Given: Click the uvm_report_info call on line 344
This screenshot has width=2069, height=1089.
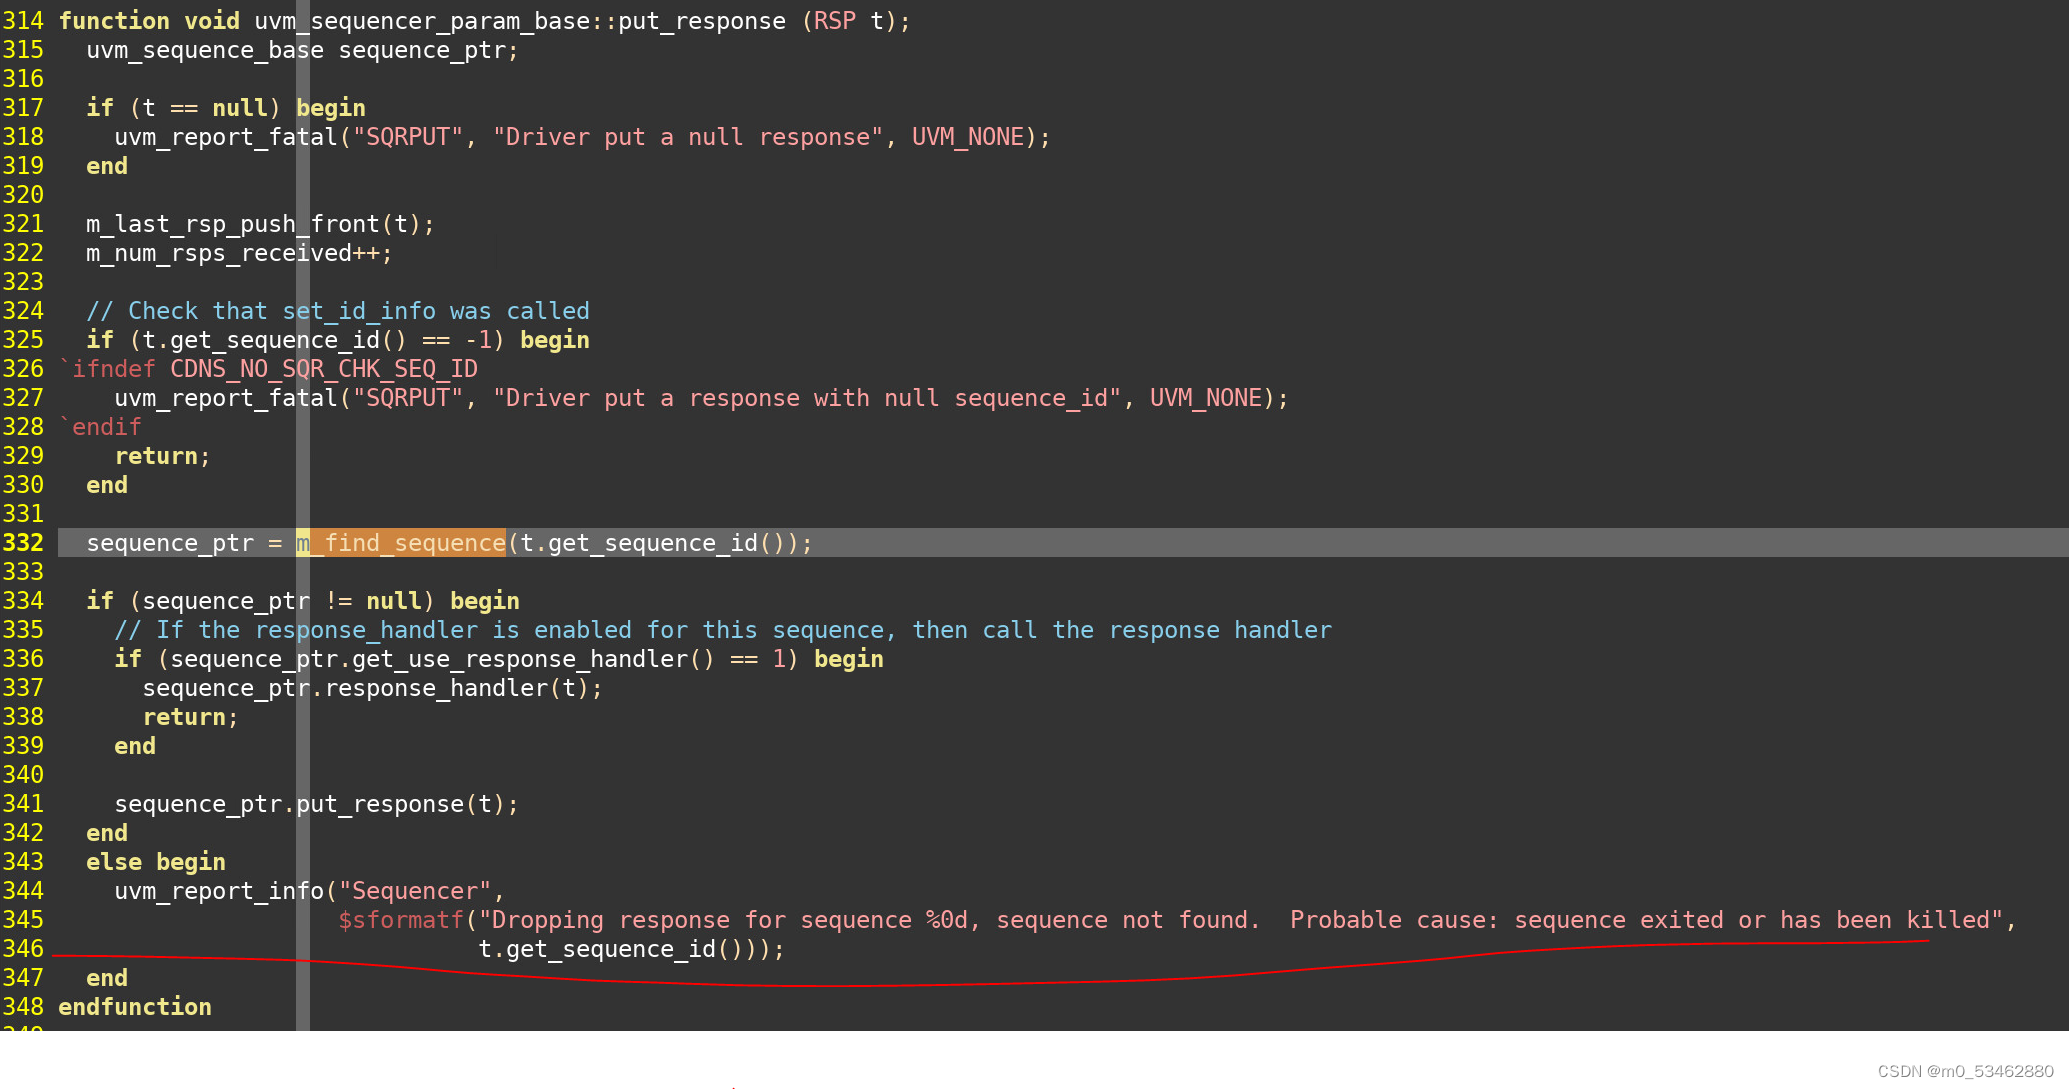Looking at the screenshot, I should click(x=219, y=891).
